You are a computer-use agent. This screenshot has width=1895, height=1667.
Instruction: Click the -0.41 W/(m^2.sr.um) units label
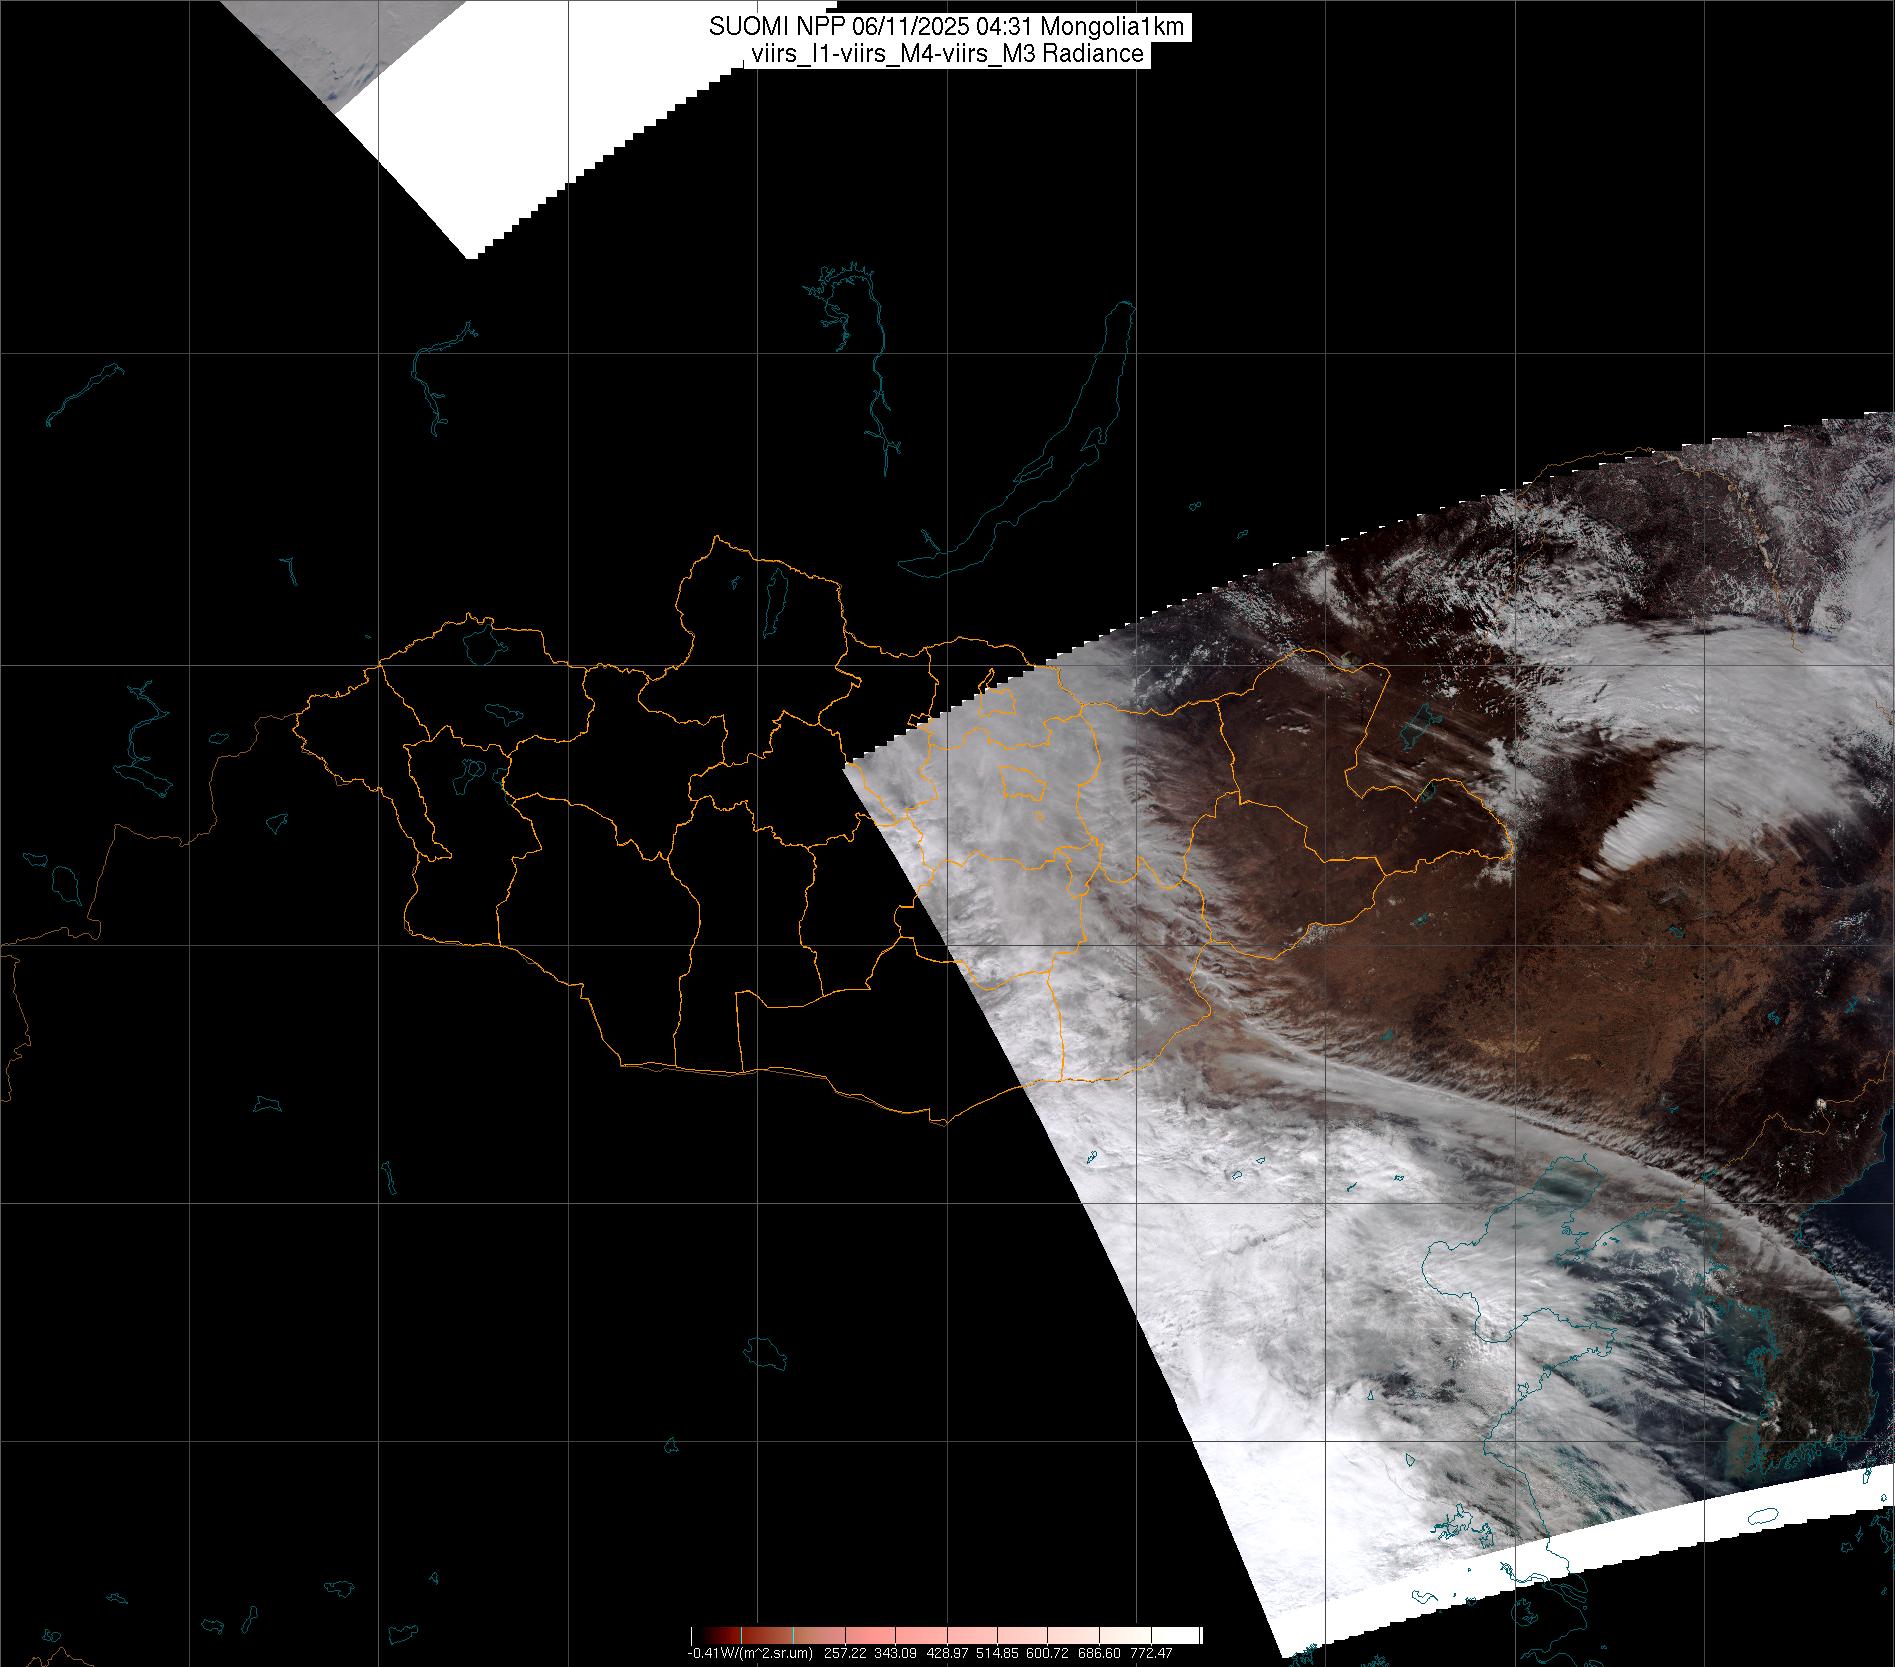(749, 1653)
